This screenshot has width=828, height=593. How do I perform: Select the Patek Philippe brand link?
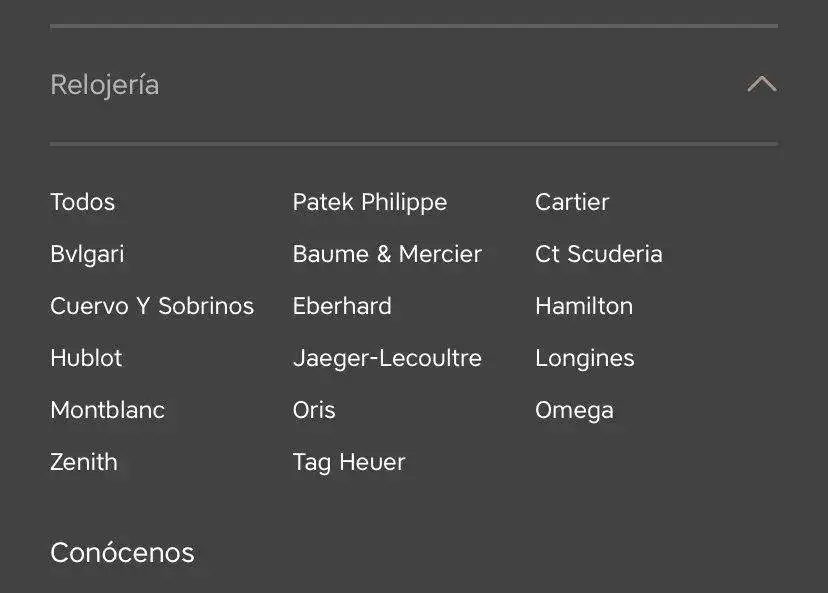[370, 202]
